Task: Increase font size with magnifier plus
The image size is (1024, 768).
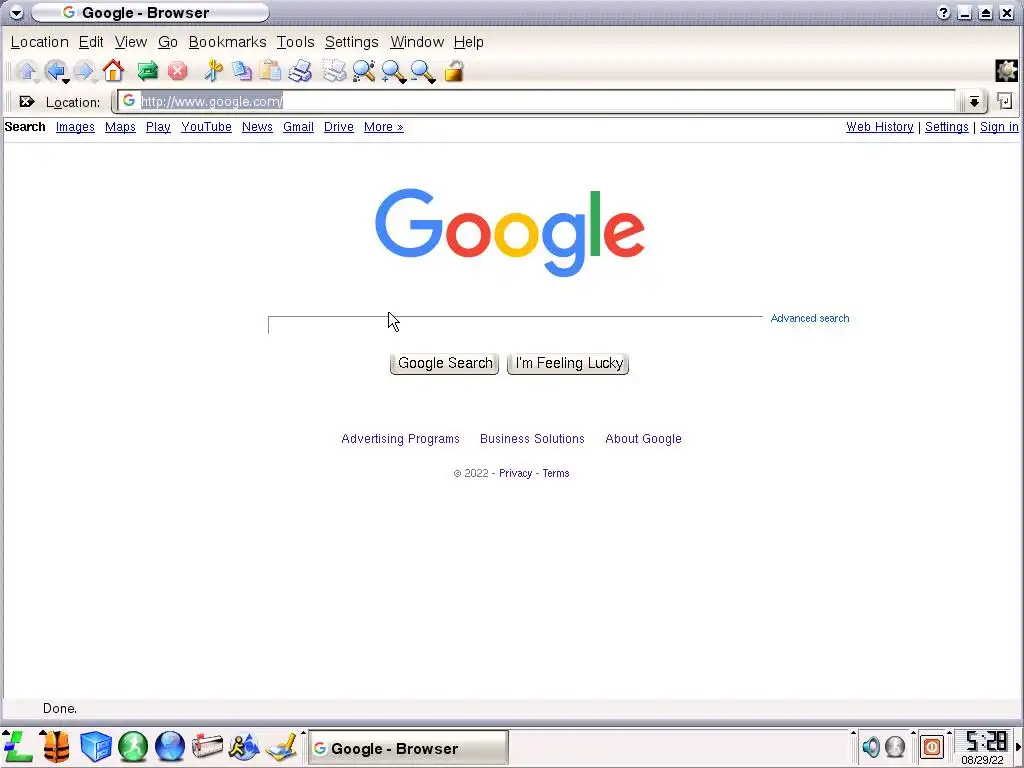Action: (392, 71)
